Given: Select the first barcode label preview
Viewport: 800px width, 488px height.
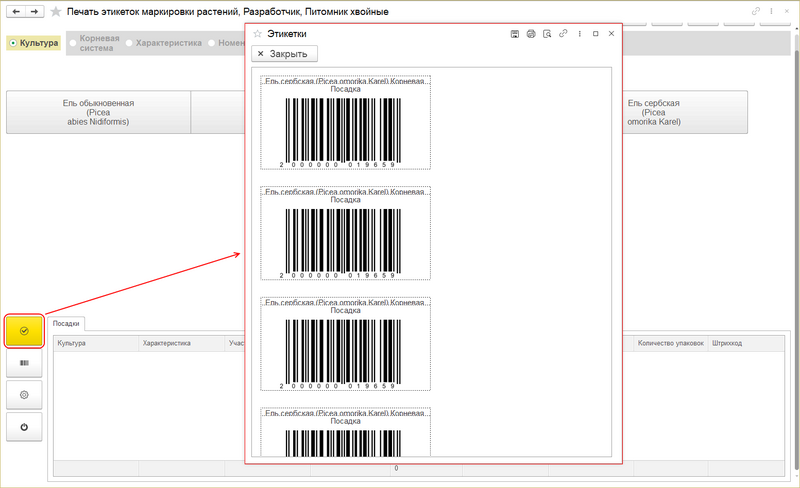Looking at the screenshot, I should tap(345, 123).
